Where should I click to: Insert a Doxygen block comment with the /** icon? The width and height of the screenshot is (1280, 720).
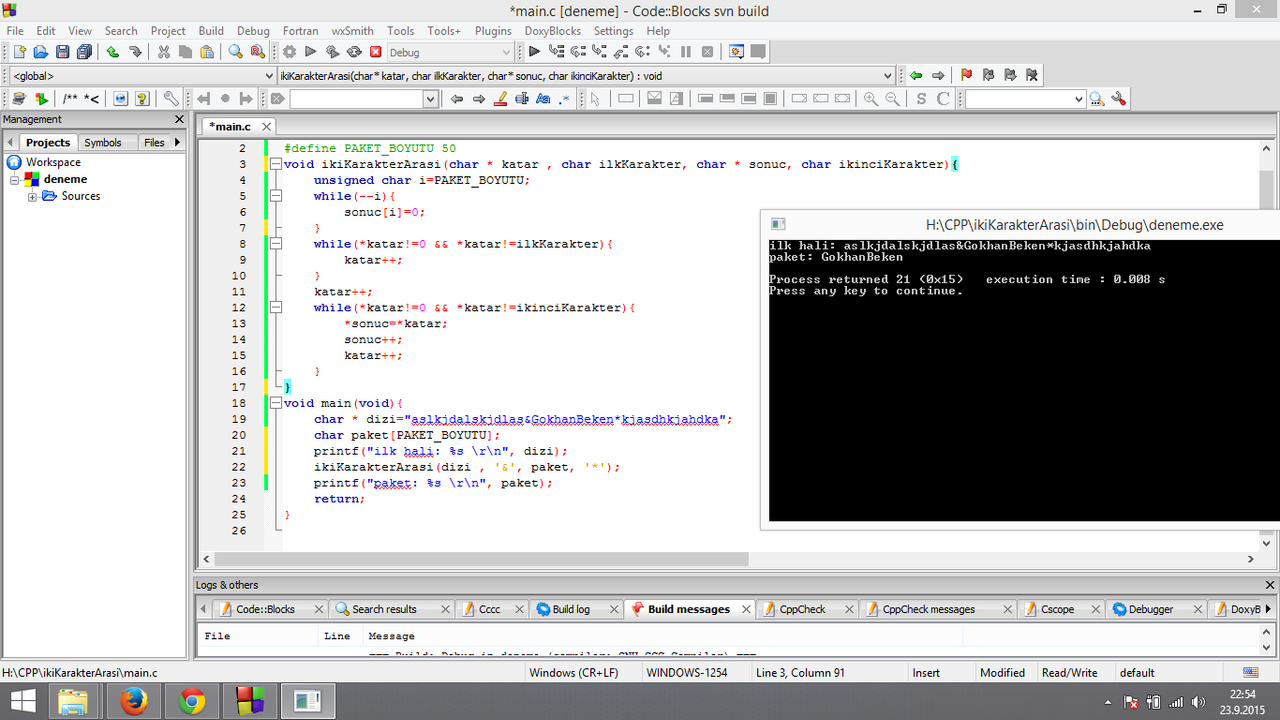70,99
